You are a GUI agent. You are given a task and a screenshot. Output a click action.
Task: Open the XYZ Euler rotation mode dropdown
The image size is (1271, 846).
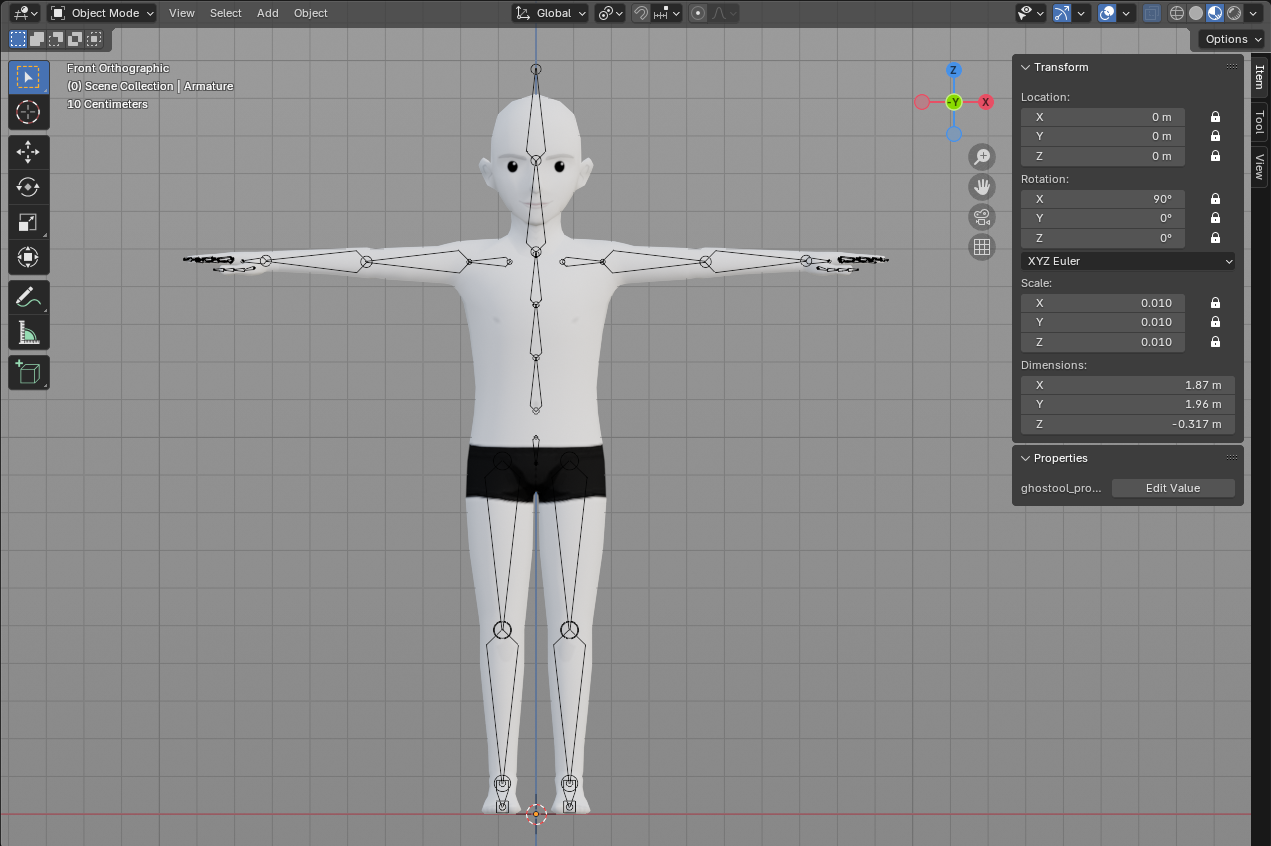click(x=1128, y=261)
